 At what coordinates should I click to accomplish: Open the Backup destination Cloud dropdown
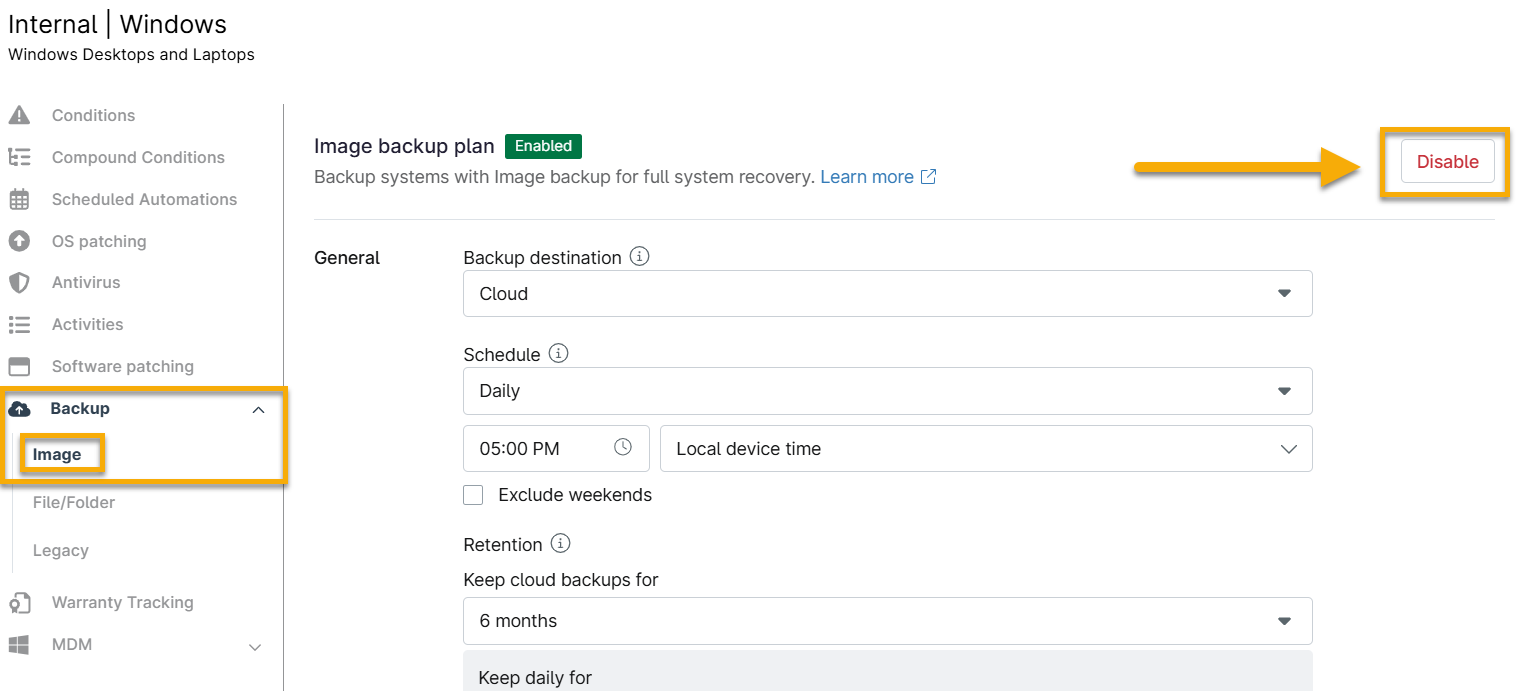[887, 294]
